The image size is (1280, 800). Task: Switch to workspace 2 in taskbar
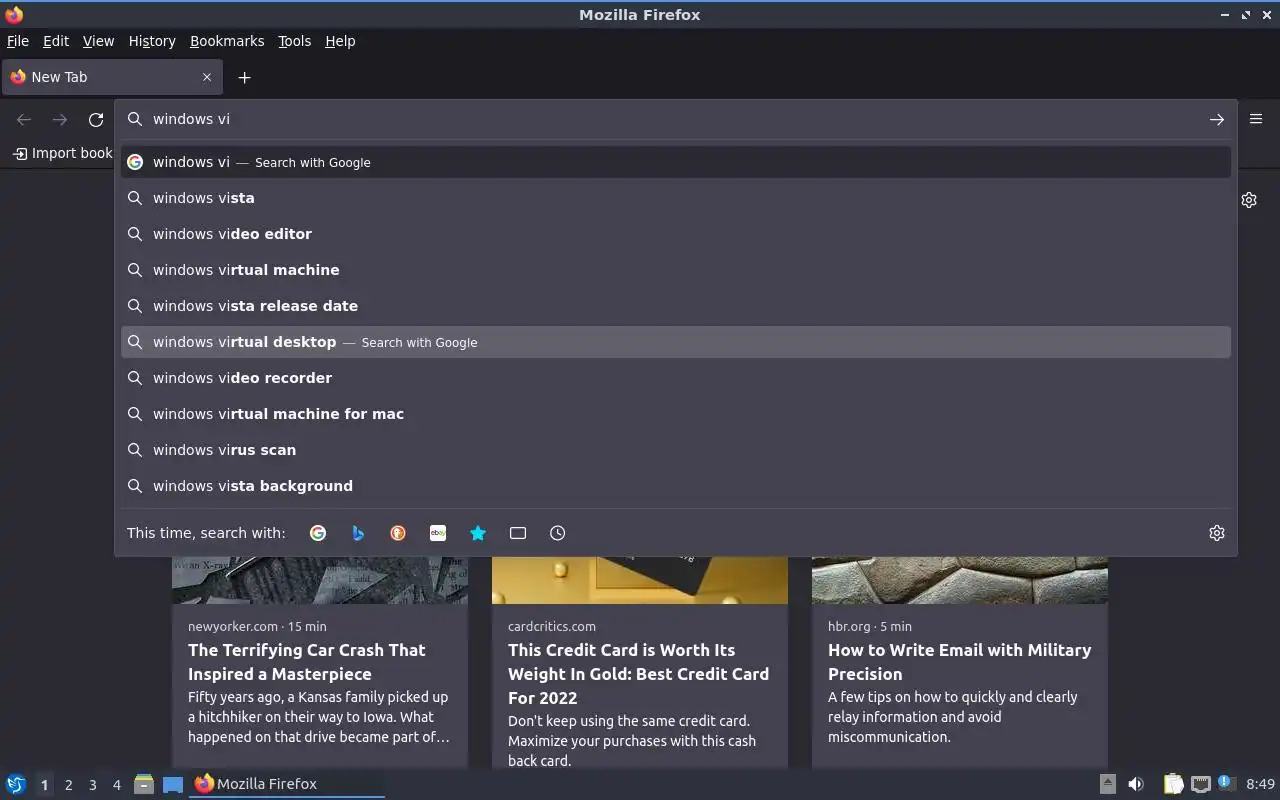click(x=68, y=785)
